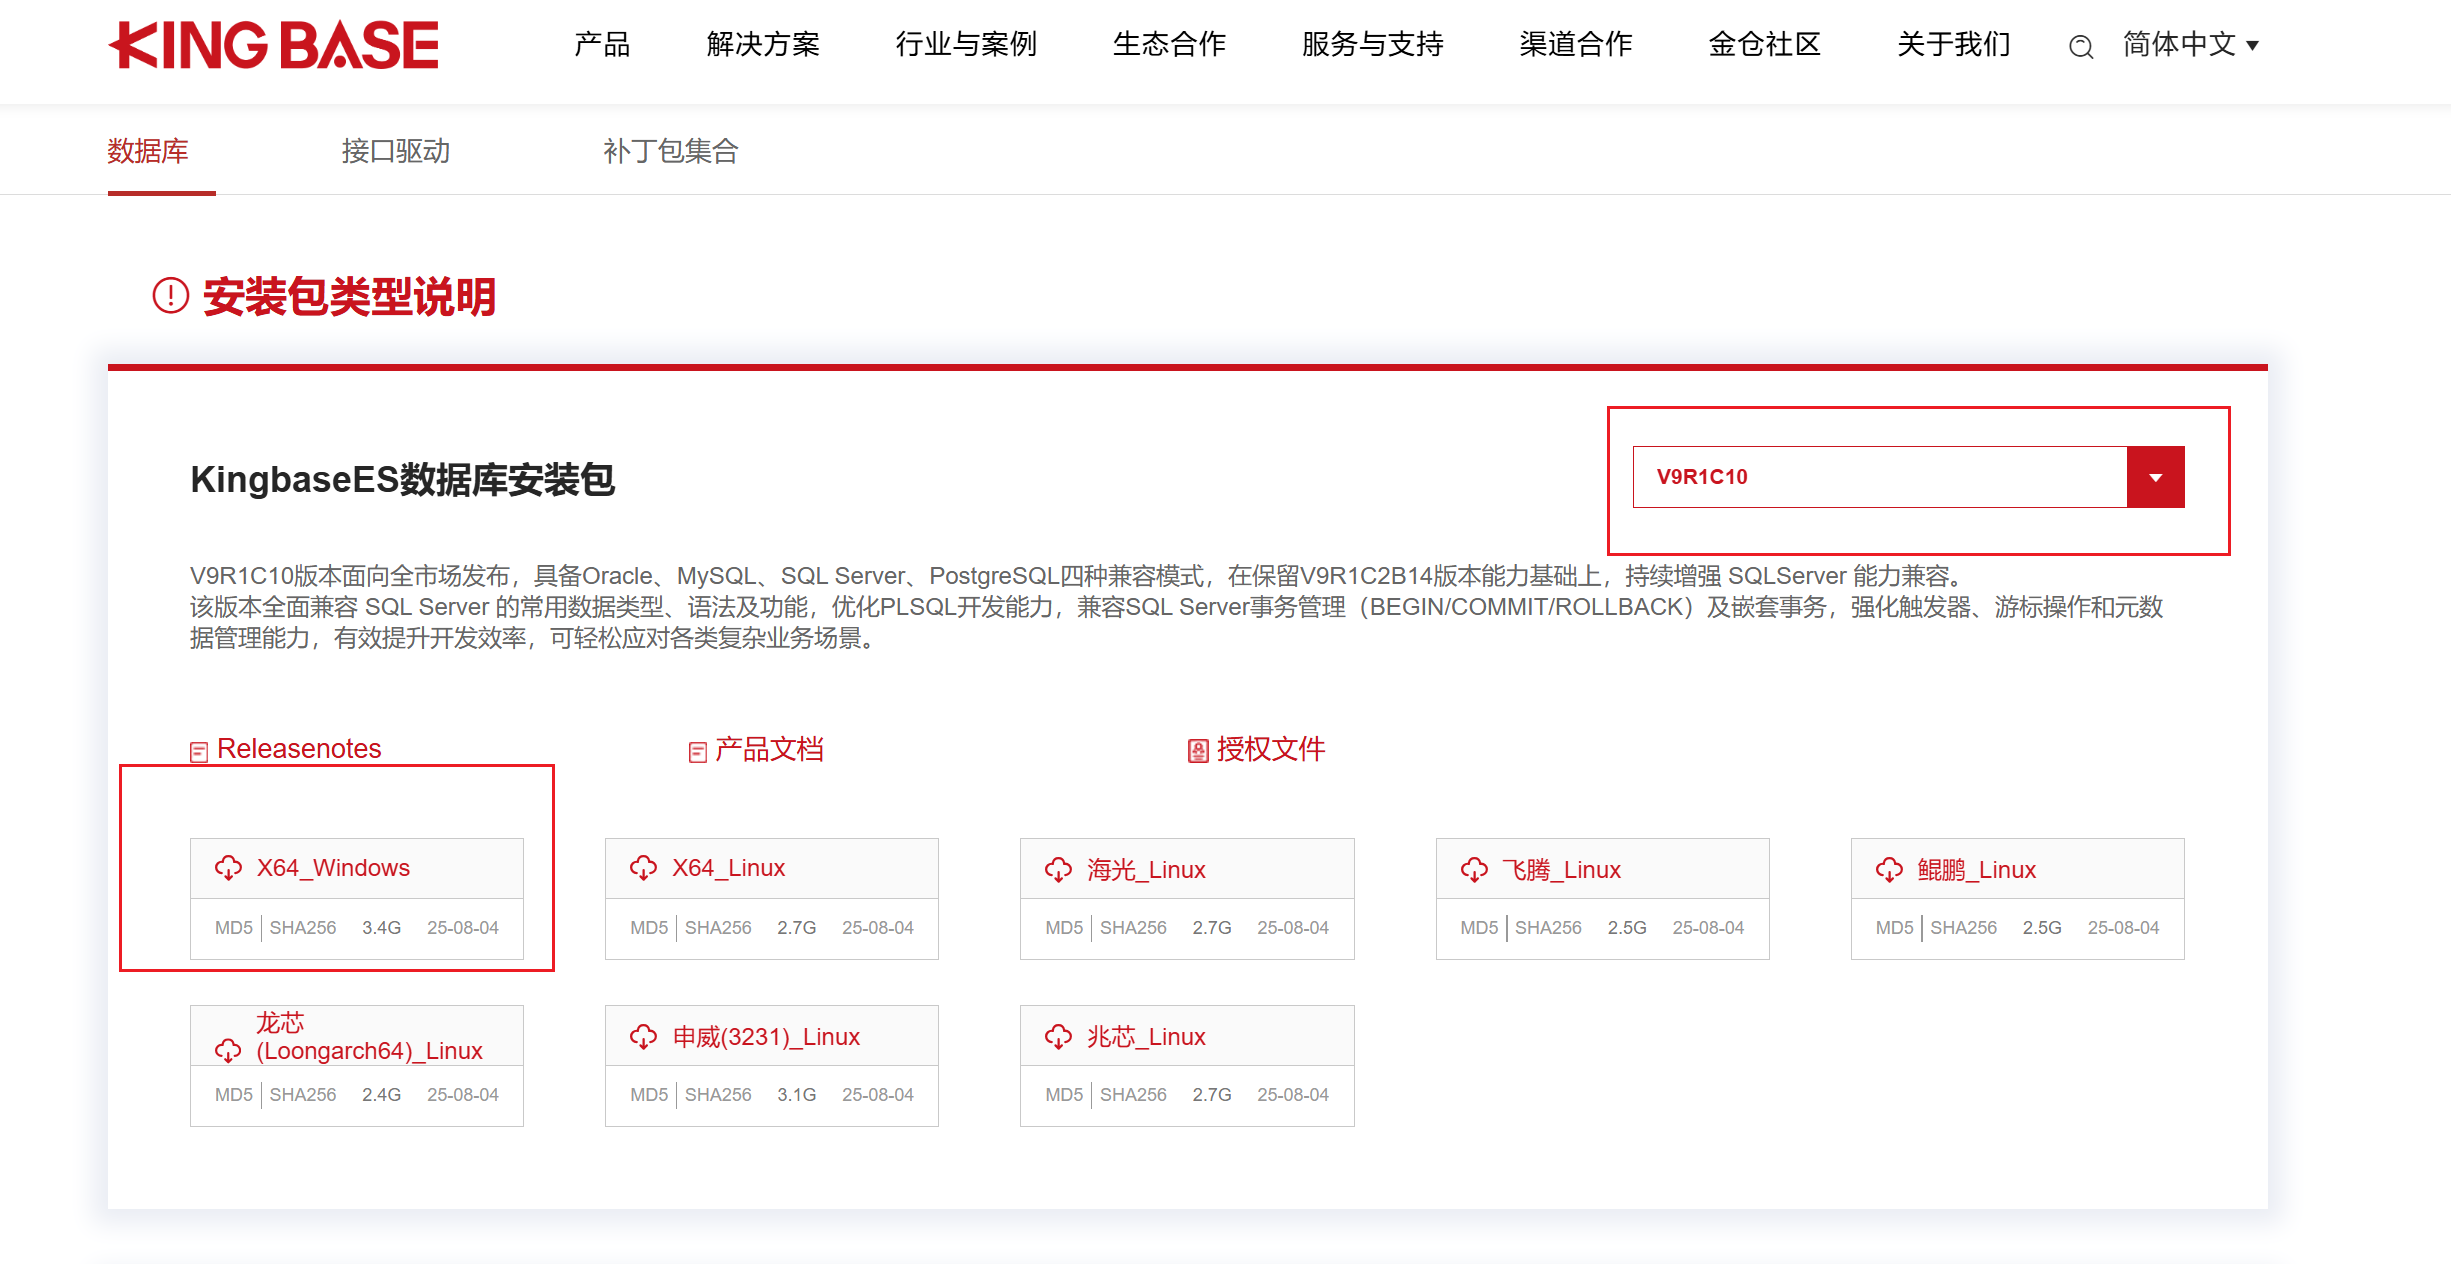The width and height of the screenshot is (2451, 1264).
Task: View SHA256 for 兆芯_Linux package
Action: [1133, 1095]
